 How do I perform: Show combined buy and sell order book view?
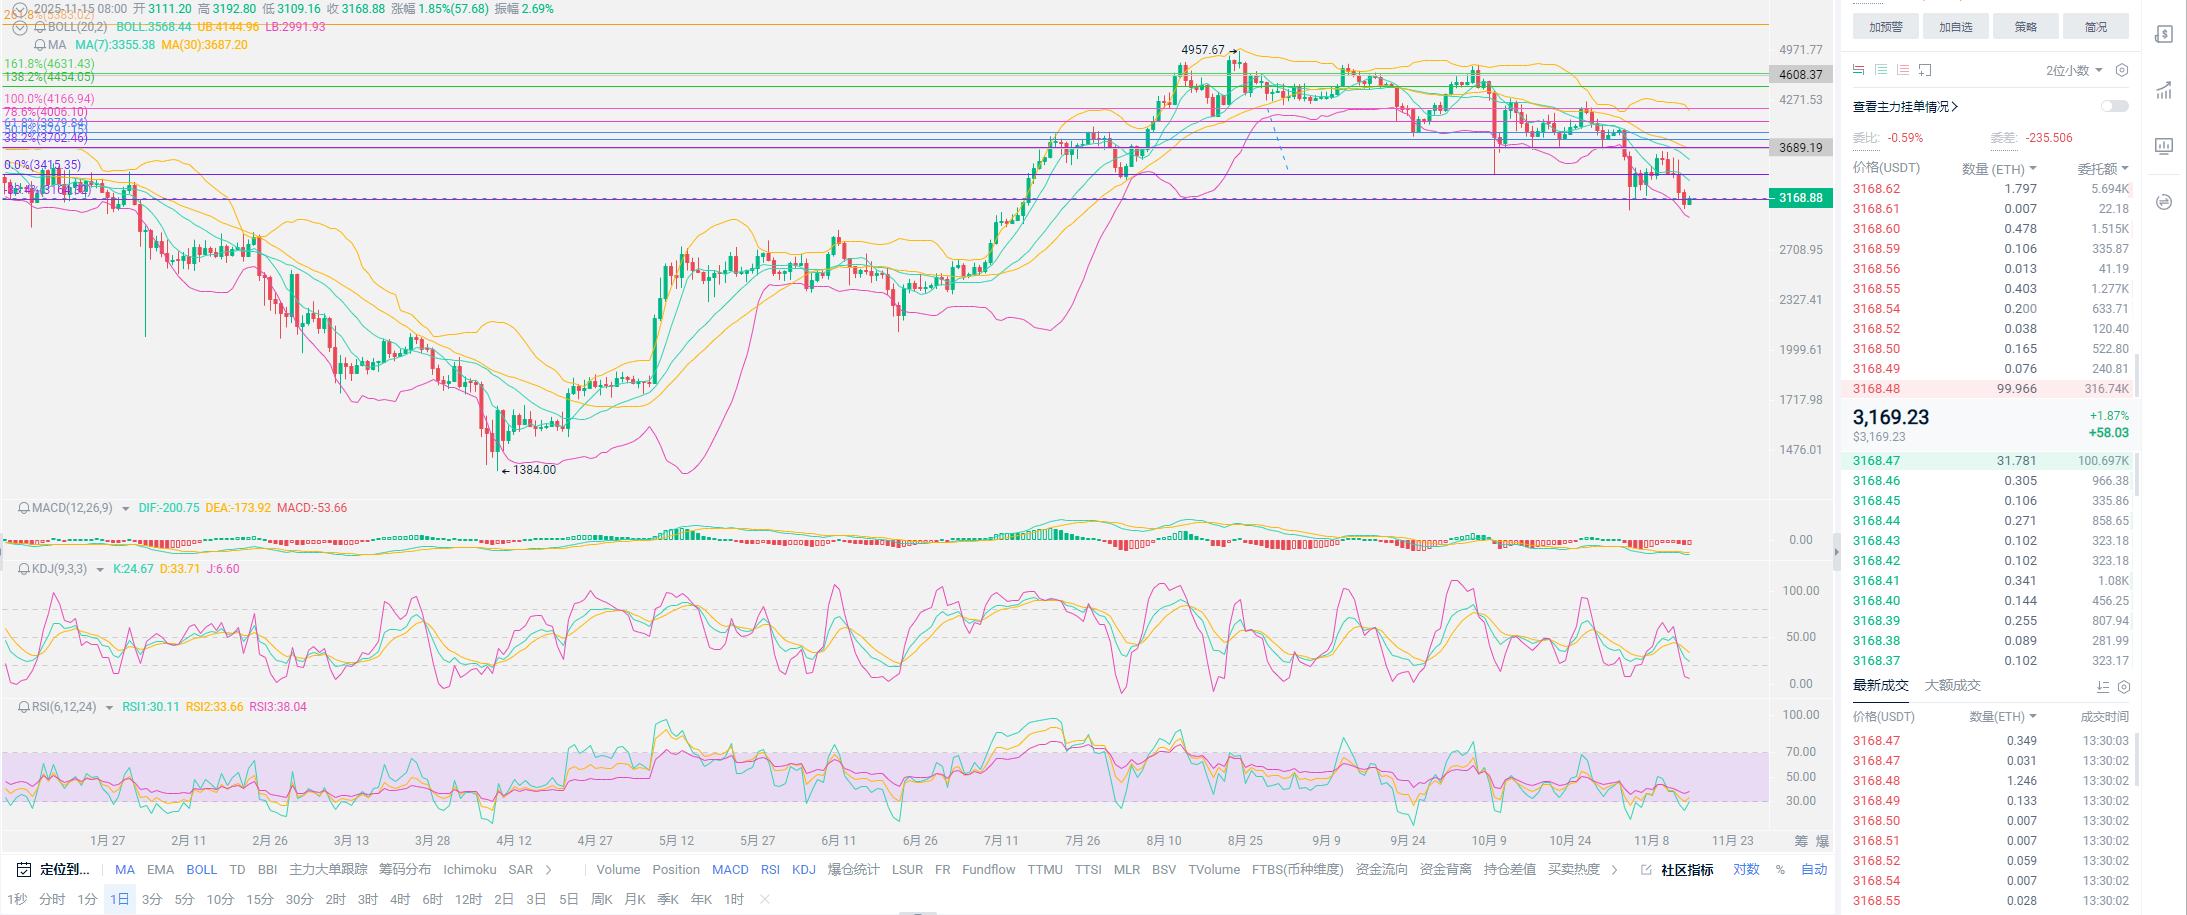1858,70
